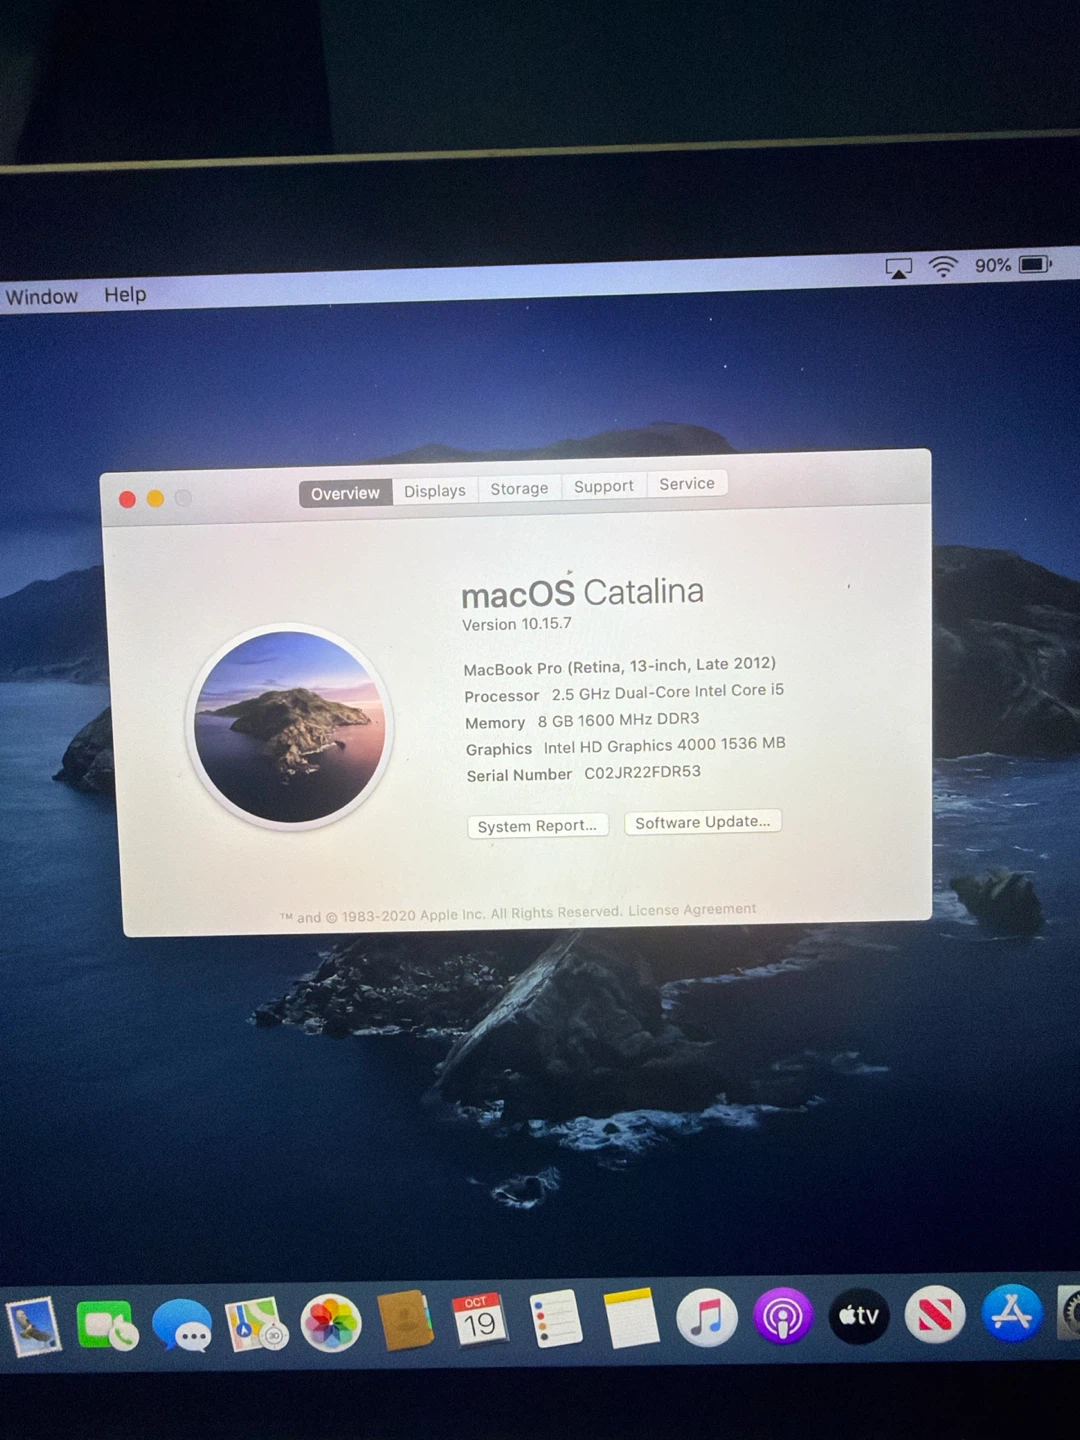Launch the Notes app in the Dock

coord(632,1317)
